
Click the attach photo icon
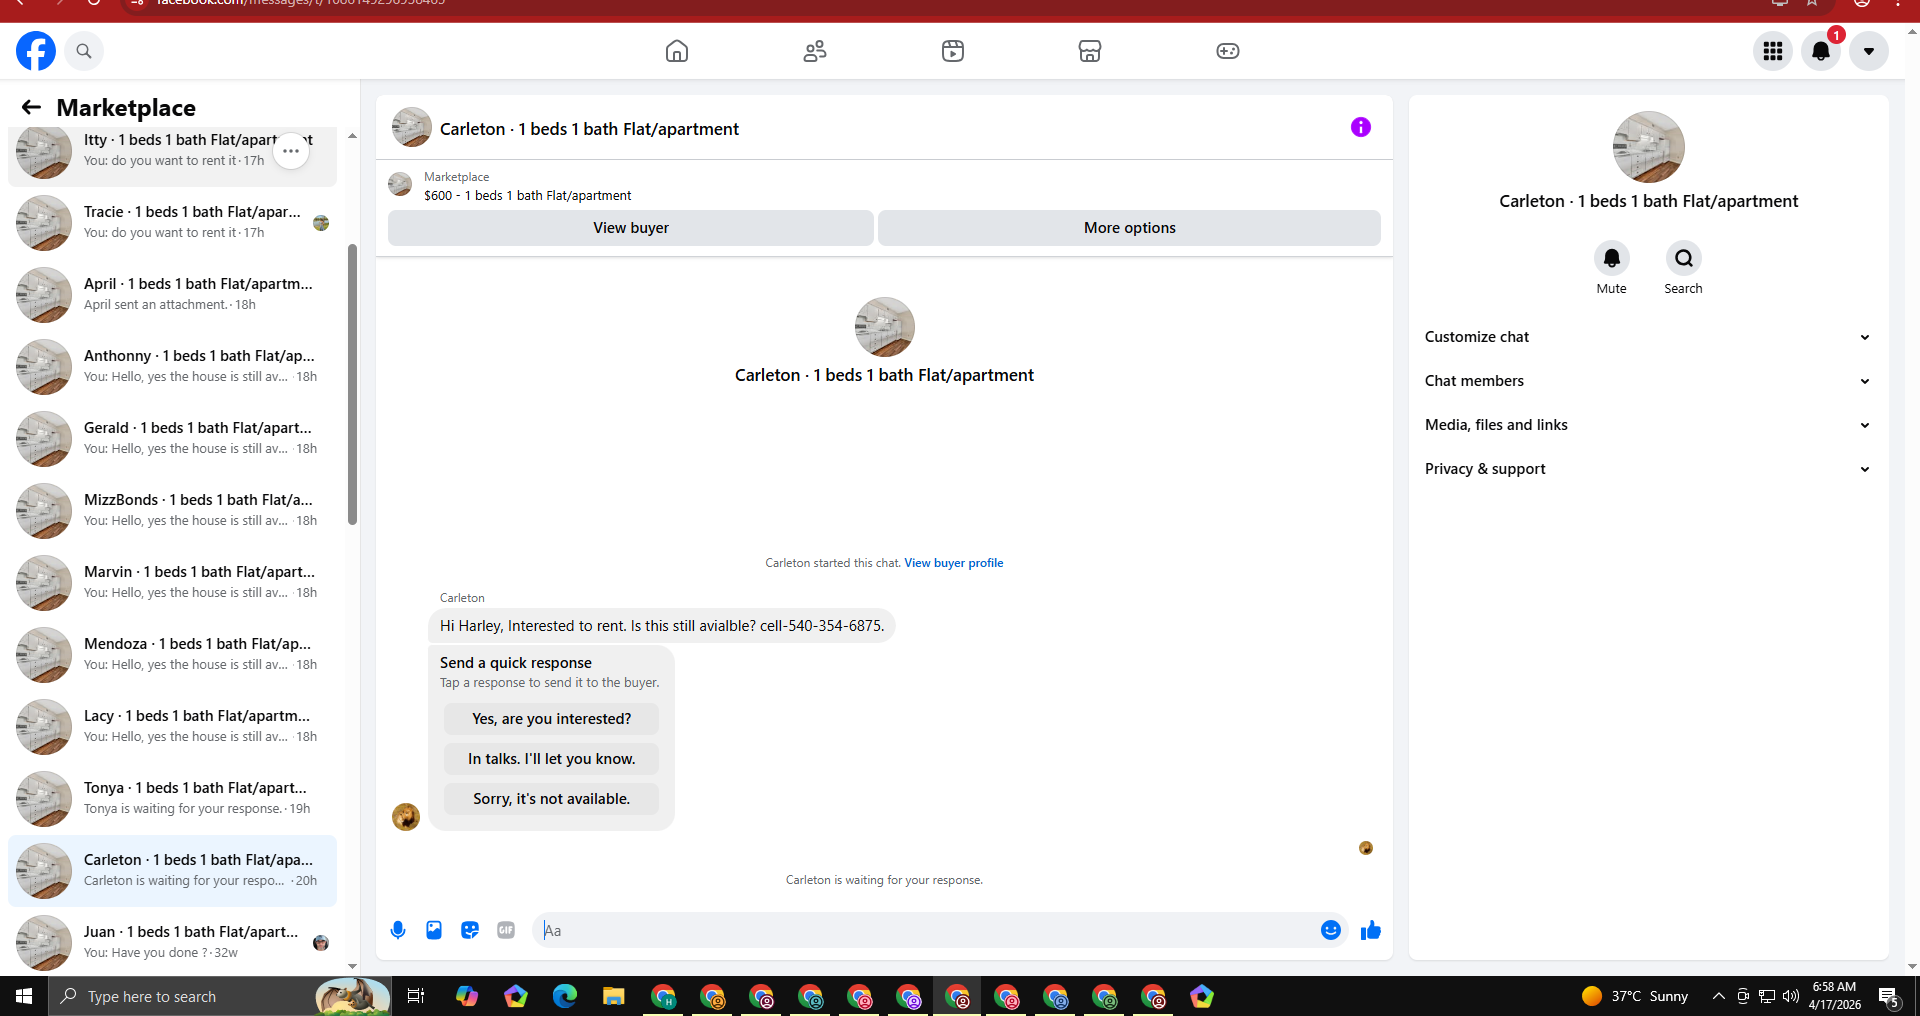[434, 930]
